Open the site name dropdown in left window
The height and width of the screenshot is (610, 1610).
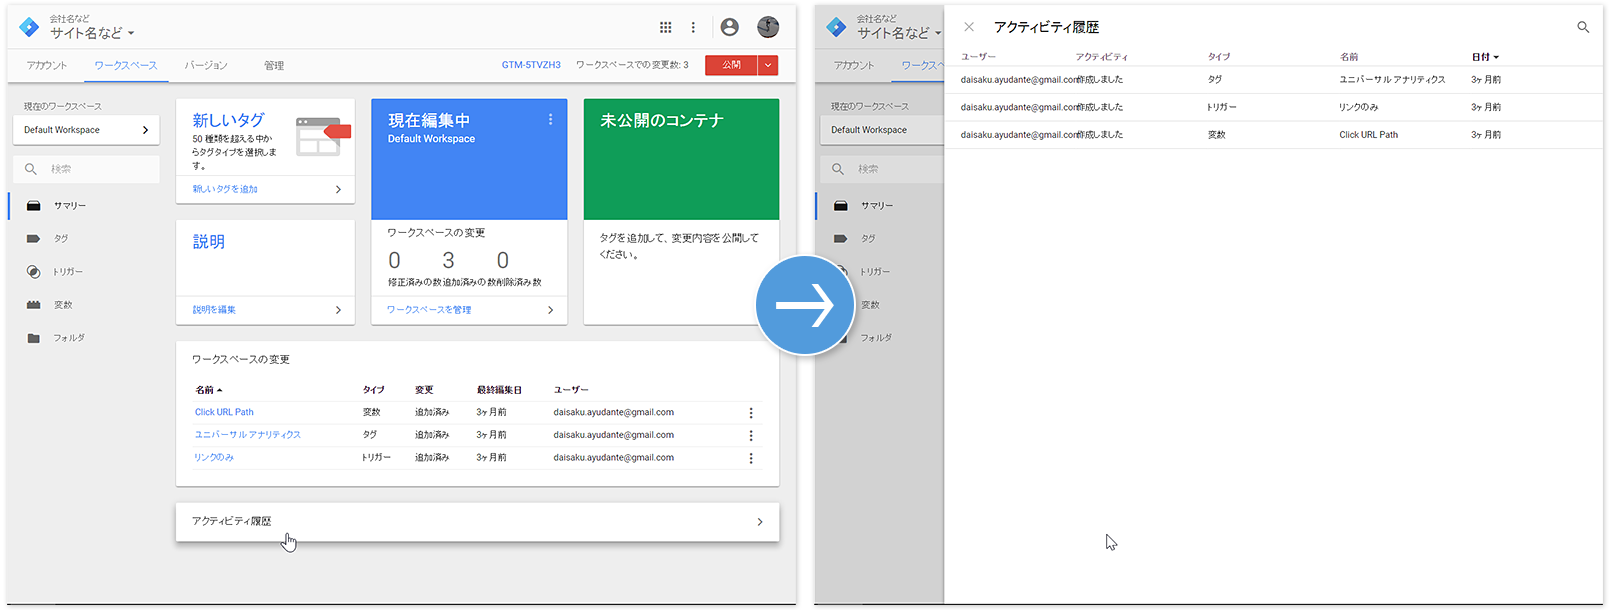pyautogui.click(x=92, y=33)
